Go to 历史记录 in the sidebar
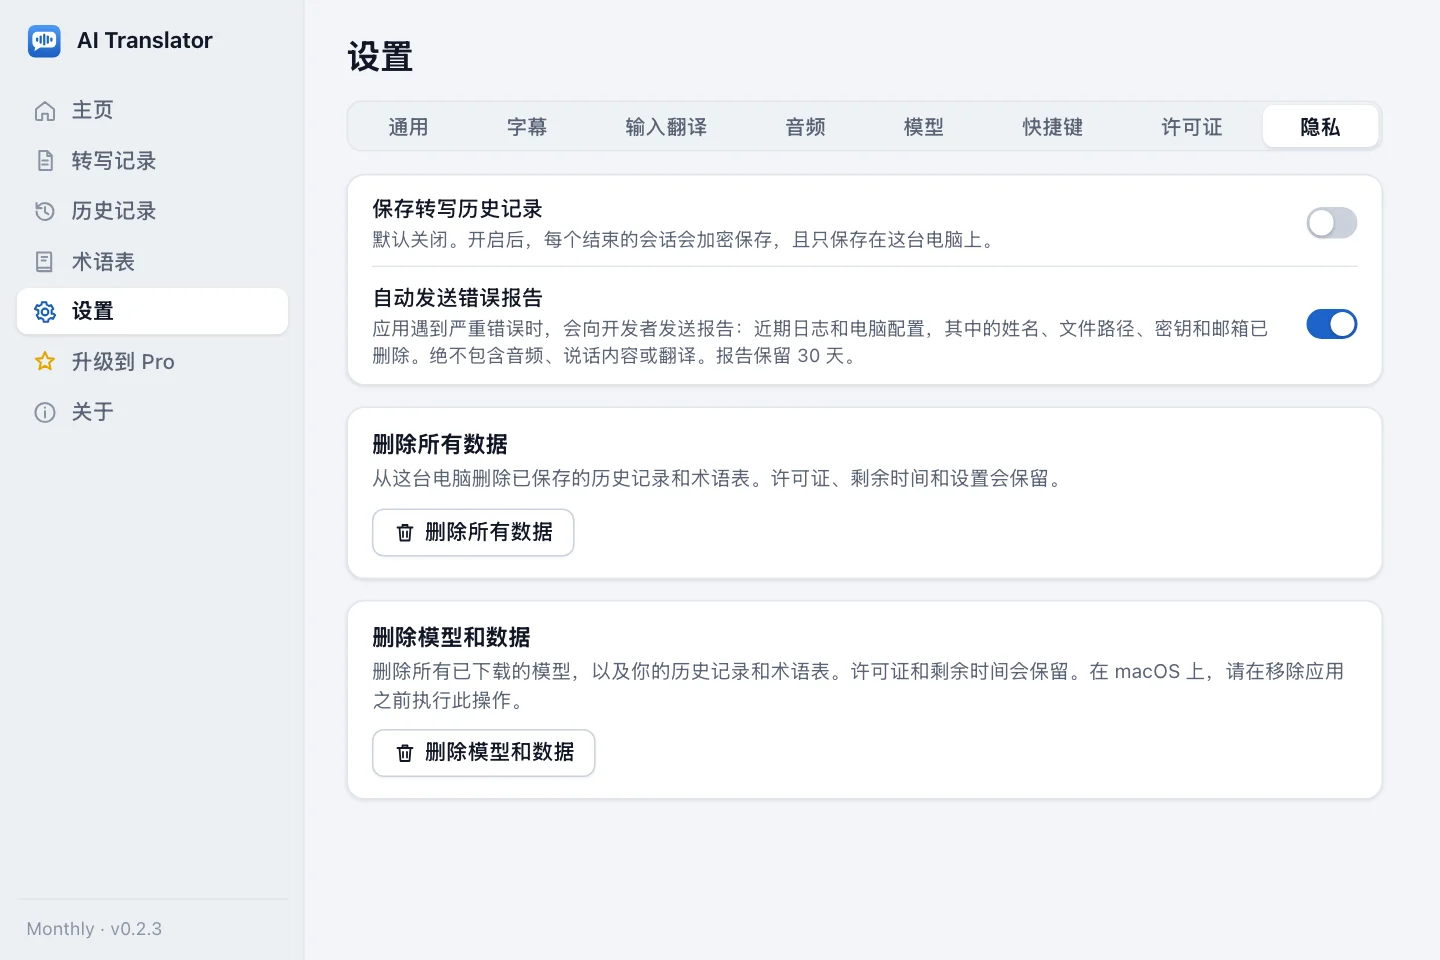Image resolution: width=1440 pixels, height=960 pixels. tap(152, 211)
